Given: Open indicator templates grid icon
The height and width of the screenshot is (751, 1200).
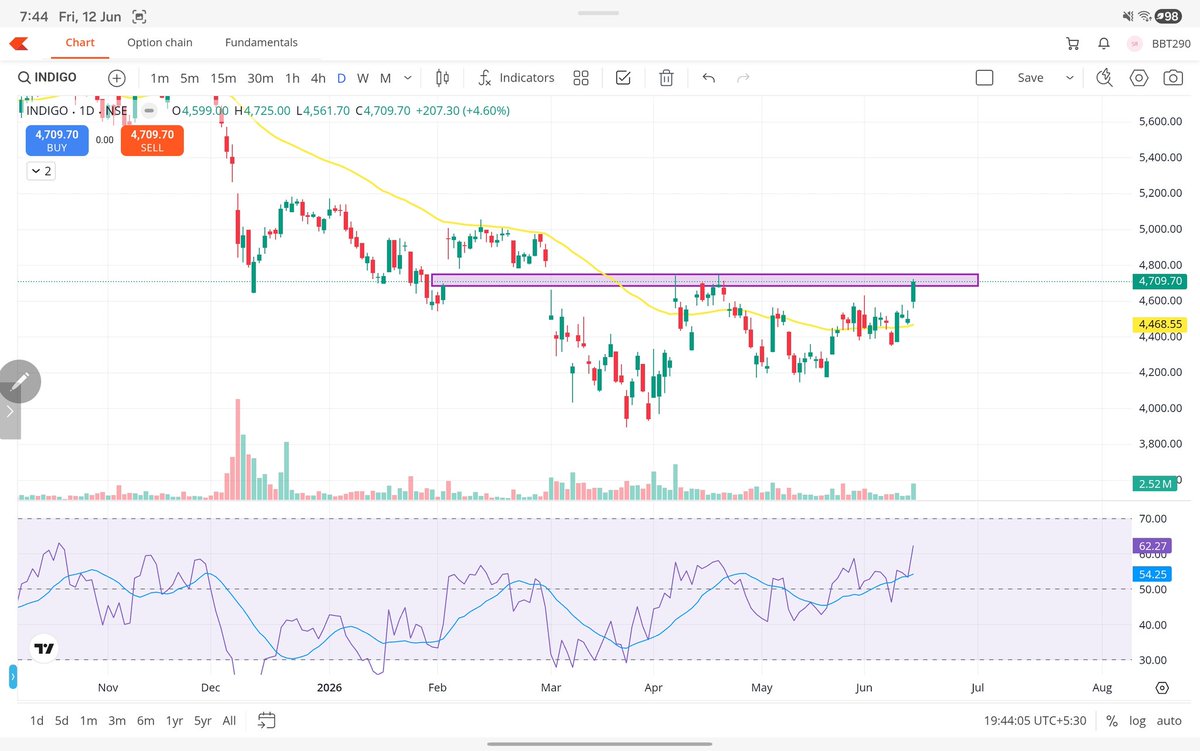Looking at the screenshot, I should [581, 77].
